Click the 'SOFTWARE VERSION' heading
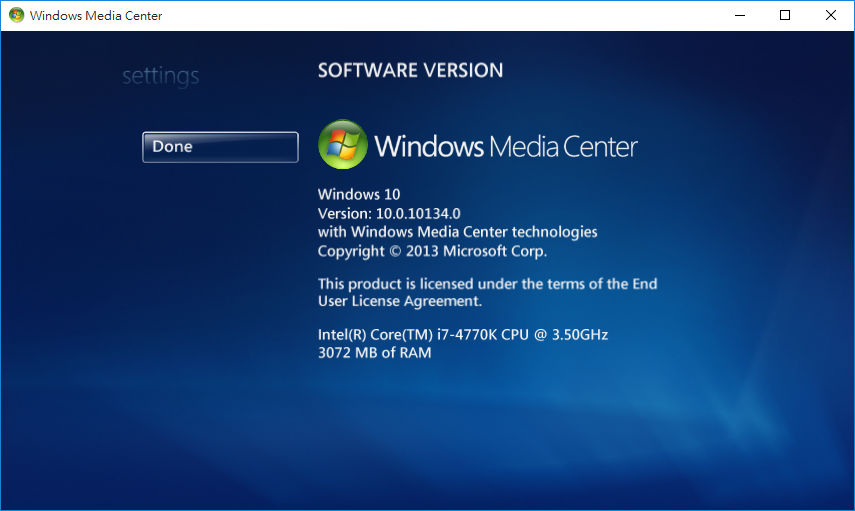The height and width of the screenshot is (511, 855). 411,70
